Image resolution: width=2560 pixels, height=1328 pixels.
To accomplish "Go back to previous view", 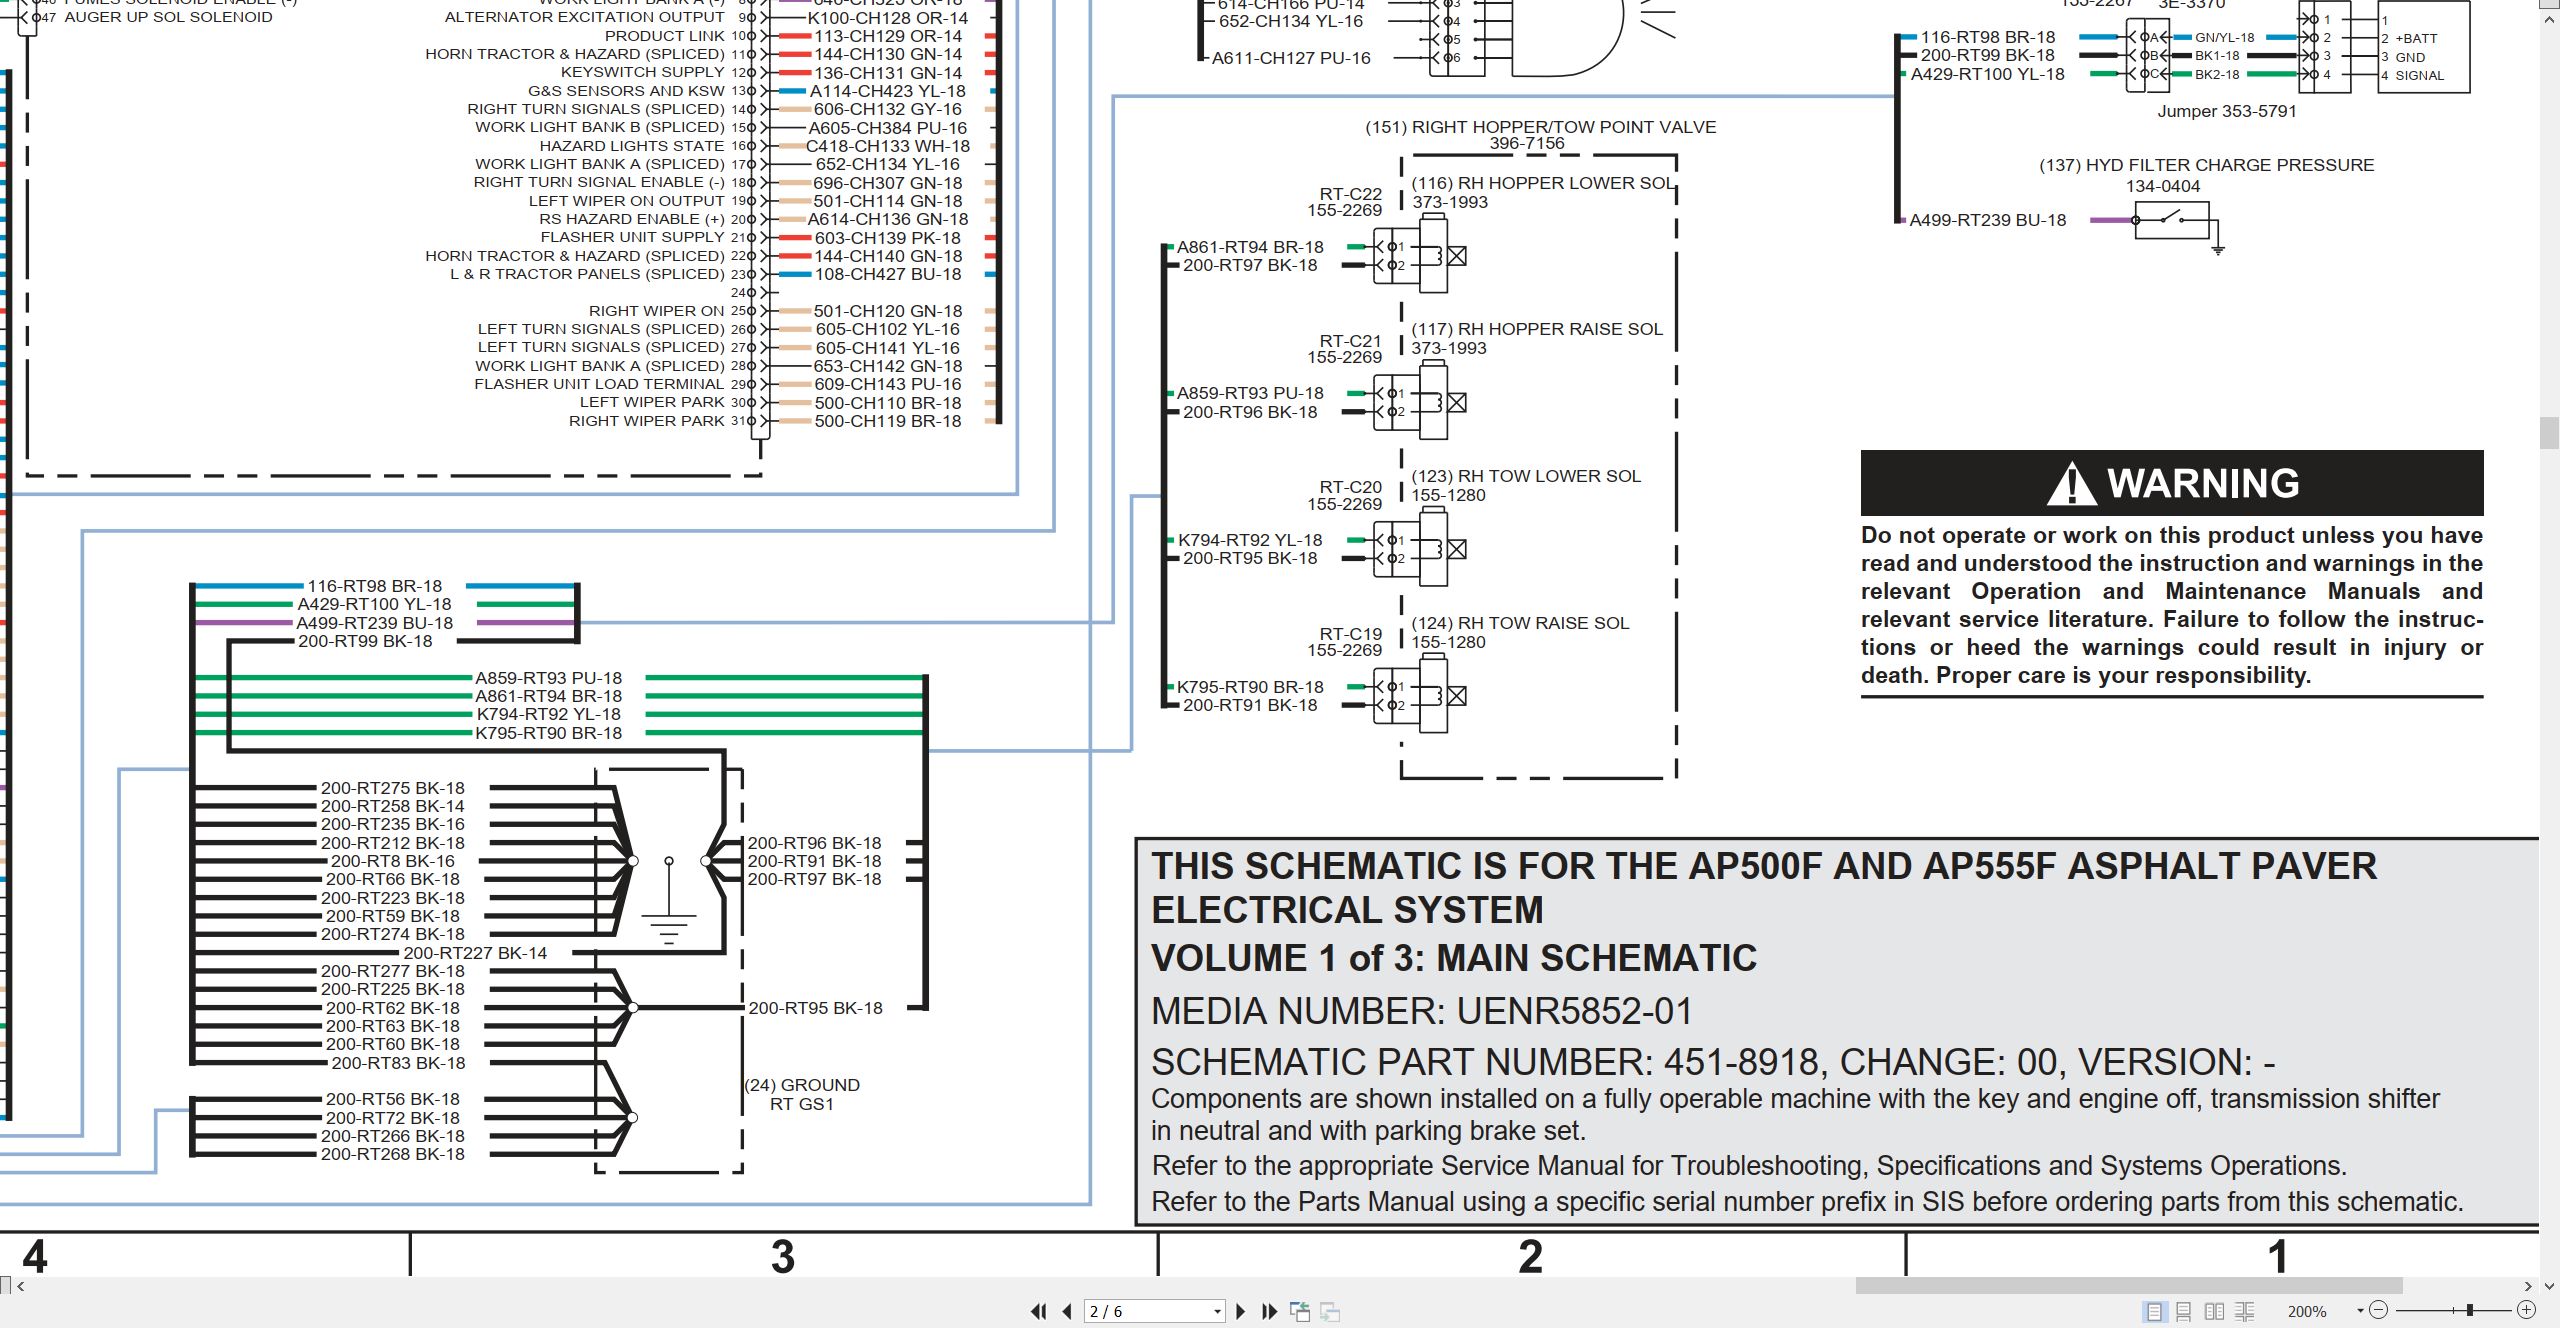I will tap(1300, 1311).
